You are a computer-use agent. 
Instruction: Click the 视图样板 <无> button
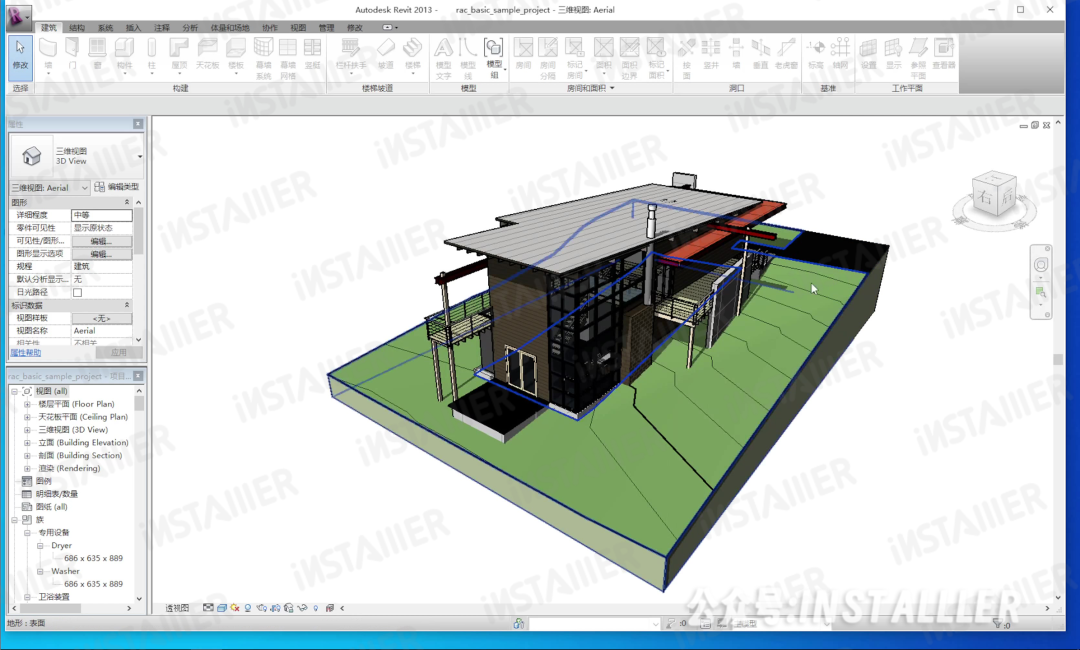click(x=101, y=318)
